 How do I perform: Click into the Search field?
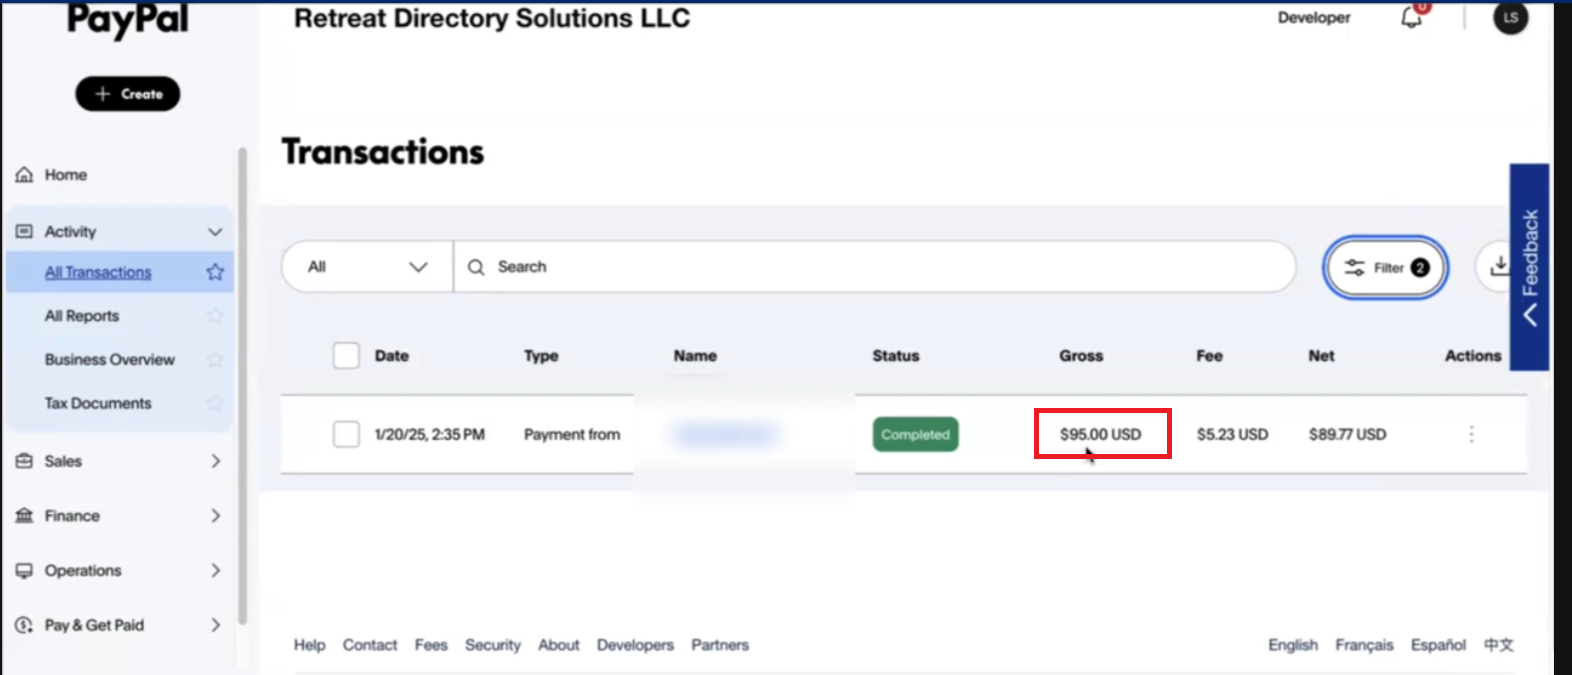pos(875,267)
